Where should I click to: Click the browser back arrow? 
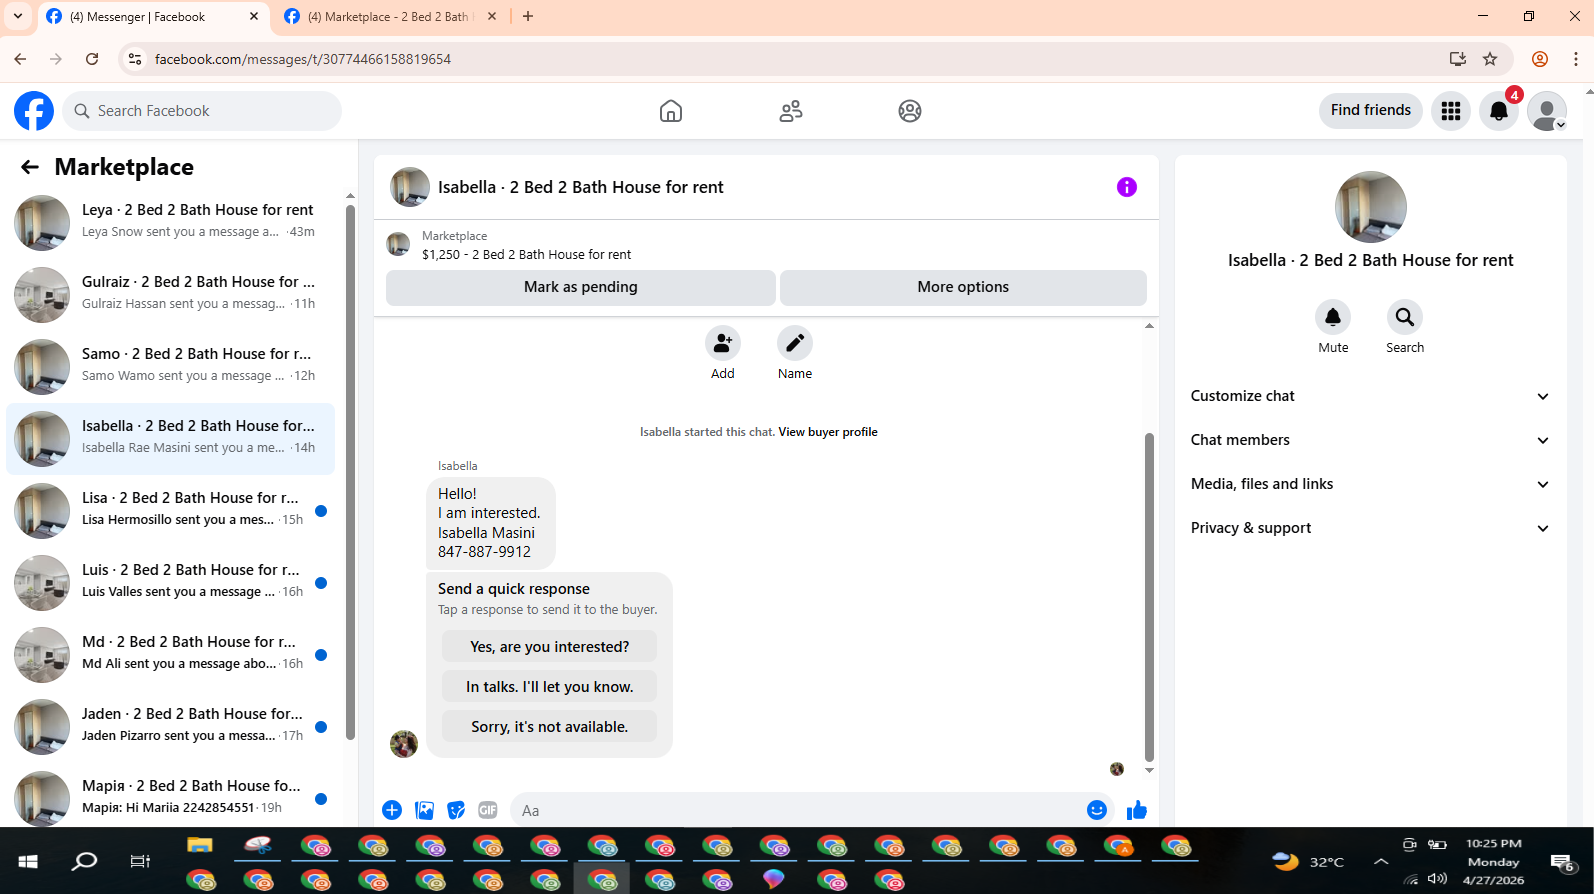point(20,59)
